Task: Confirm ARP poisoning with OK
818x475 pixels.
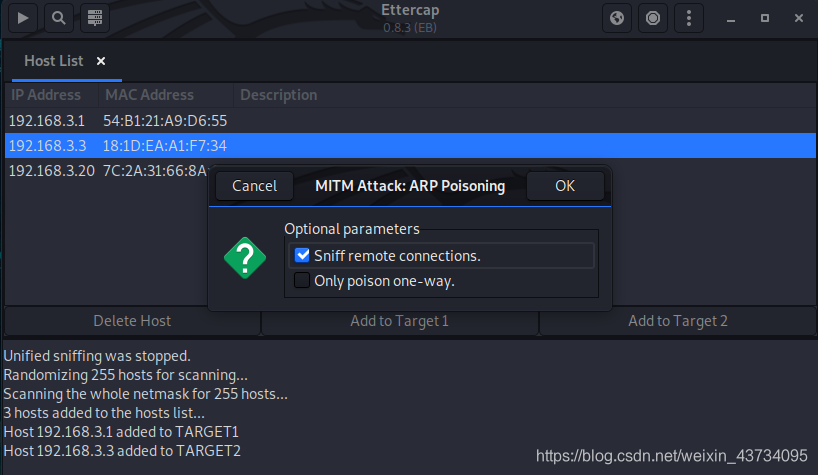Action: click(x=565, y=186)
